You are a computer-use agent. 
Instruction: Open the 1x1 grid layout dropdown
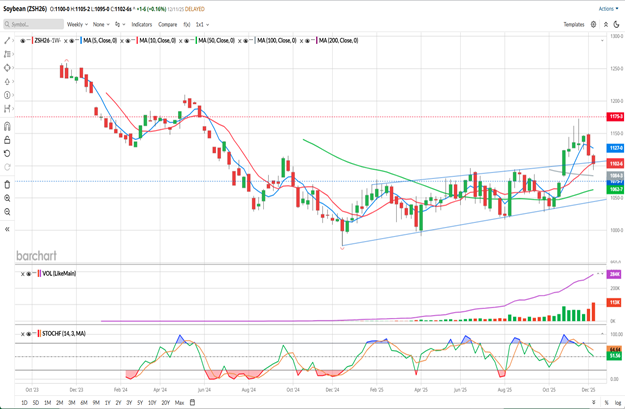tap(202, 24)
